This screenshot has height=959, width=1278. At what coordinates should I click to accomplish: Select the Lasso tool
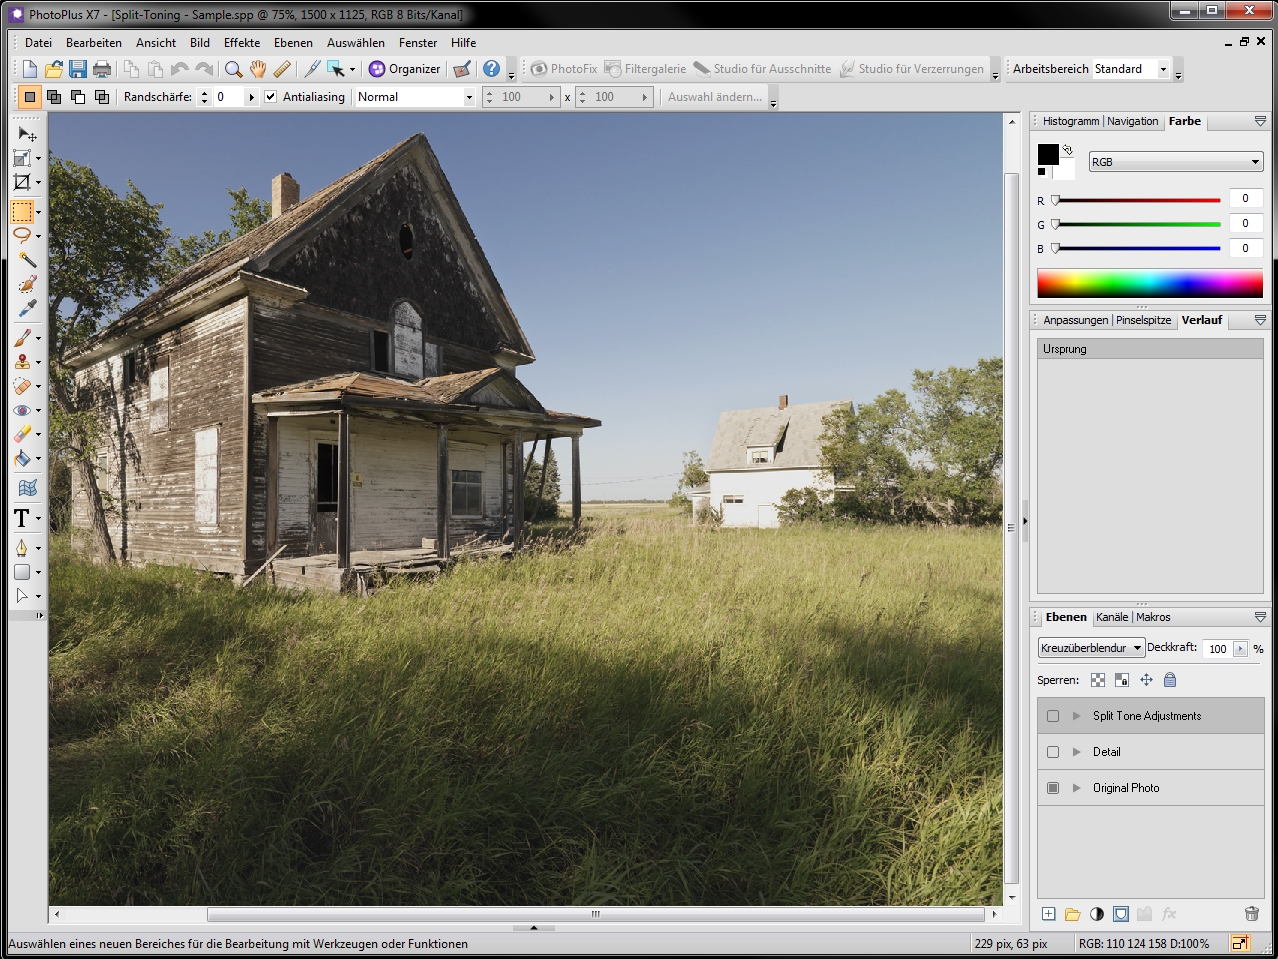tap(22, 236)
